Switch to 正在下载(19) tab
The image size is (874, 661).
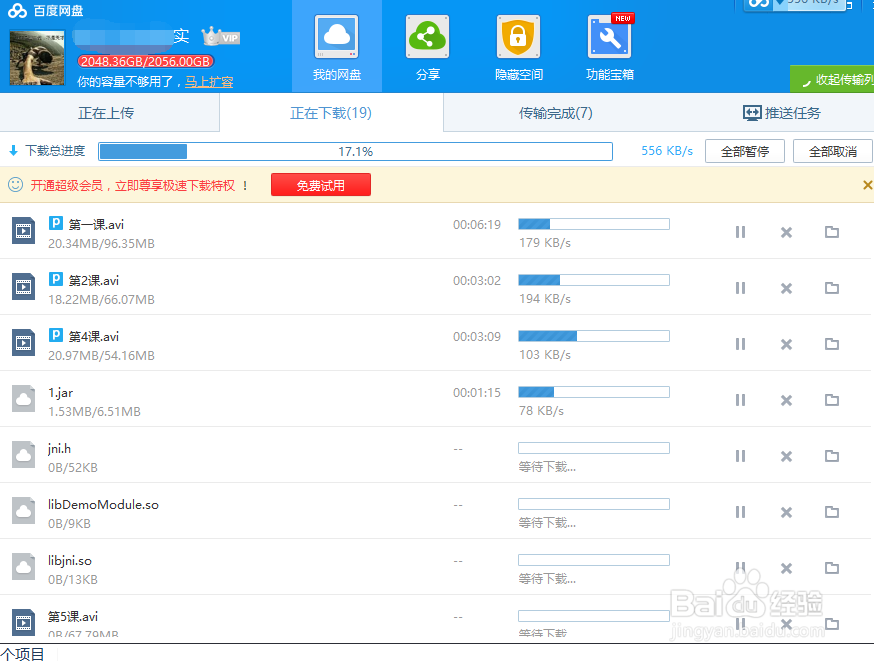coord(331,113)
